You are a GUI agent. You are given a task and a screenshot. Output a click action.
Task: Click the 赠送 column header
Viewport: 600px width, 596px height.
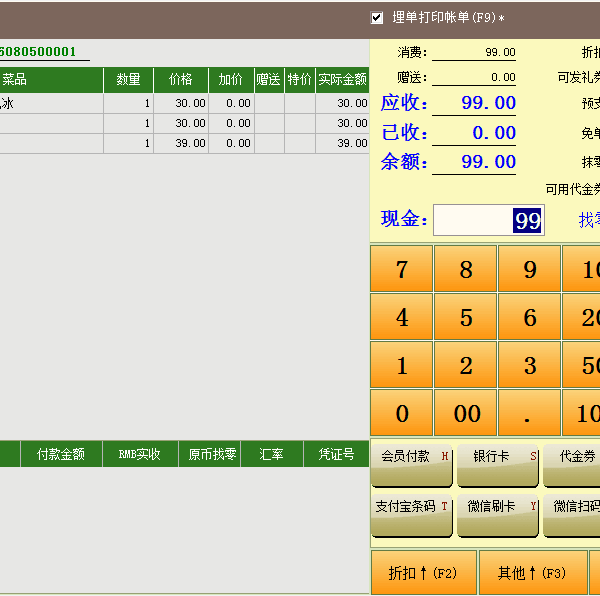click(269, 80)
